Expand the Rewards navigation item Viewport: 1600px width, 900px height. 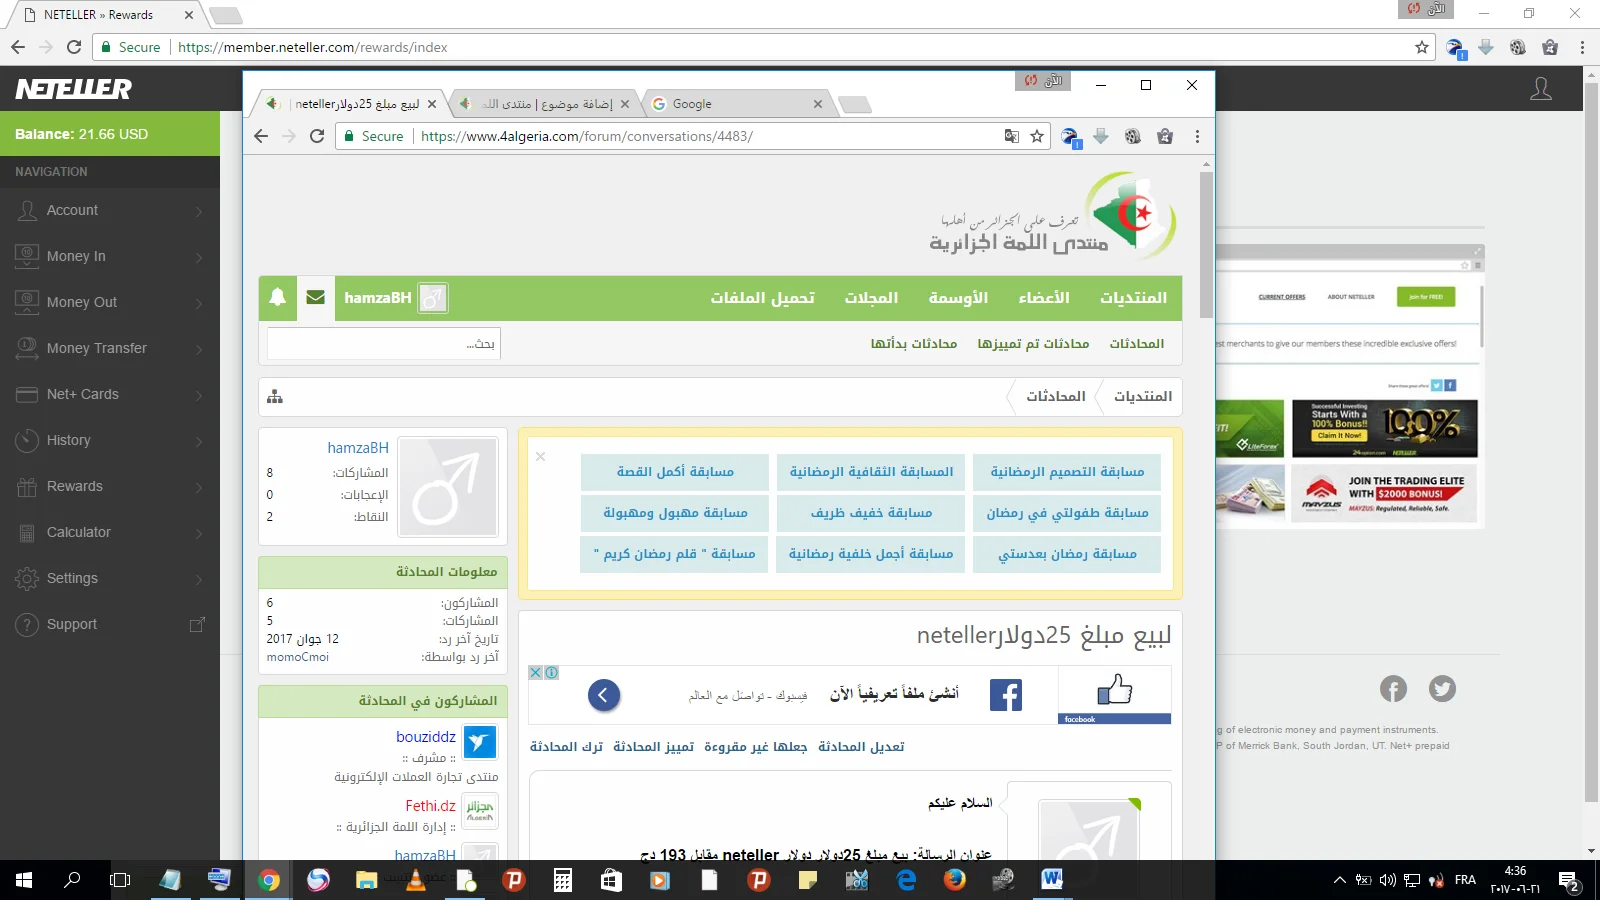coord(110,487)
